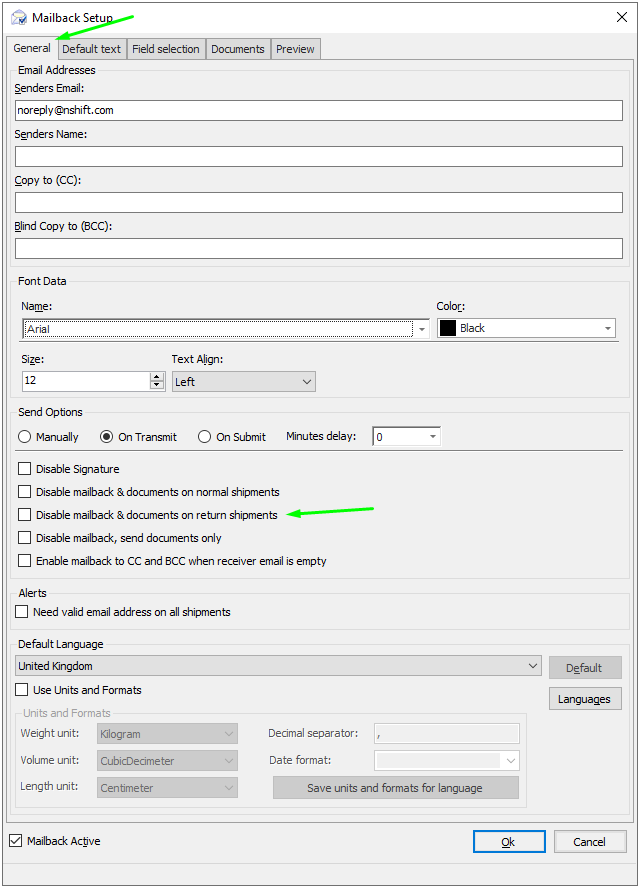This screenshot has width=640, height=887.
Task: Click the Mailback Setup title bar icon
Action: pyautogui.click(x=18, y=17)
